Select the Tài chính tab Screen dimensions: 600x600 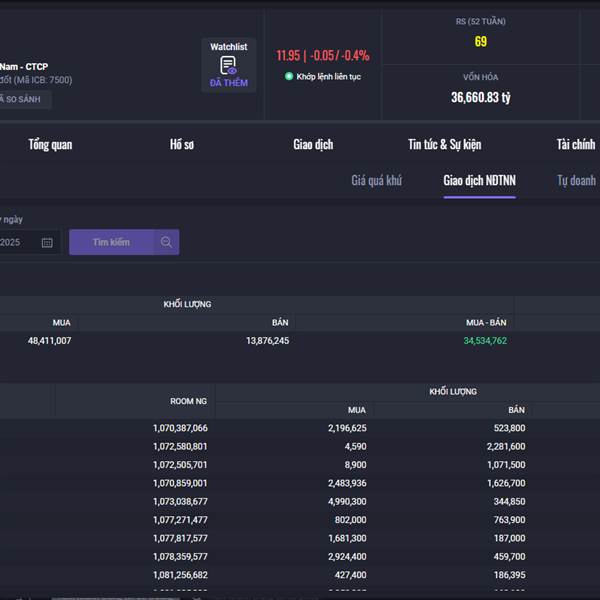coord(576,144)
